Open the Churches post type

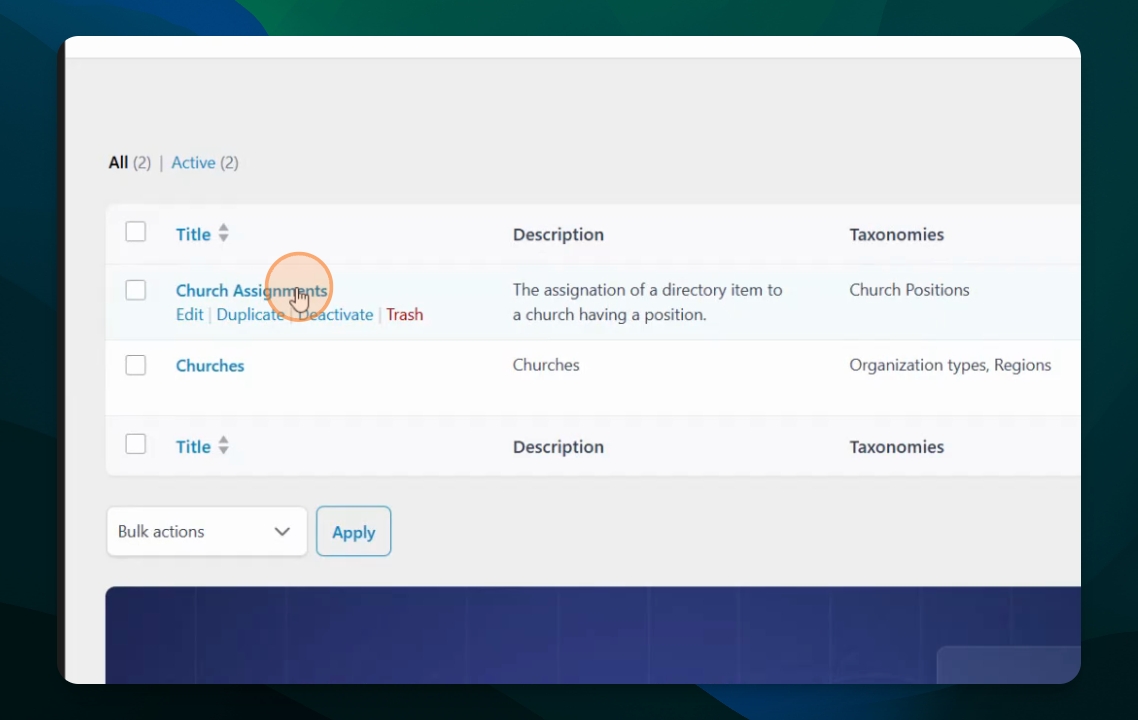[x=210, y=366]
